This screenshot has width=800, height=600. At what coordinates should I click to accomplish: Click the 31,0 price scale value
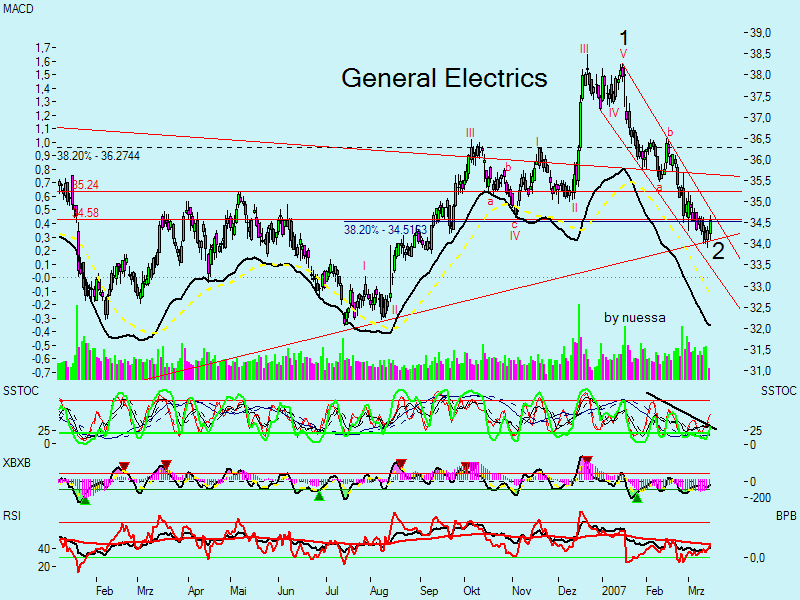pyautogui.click(x=760, y=371)
